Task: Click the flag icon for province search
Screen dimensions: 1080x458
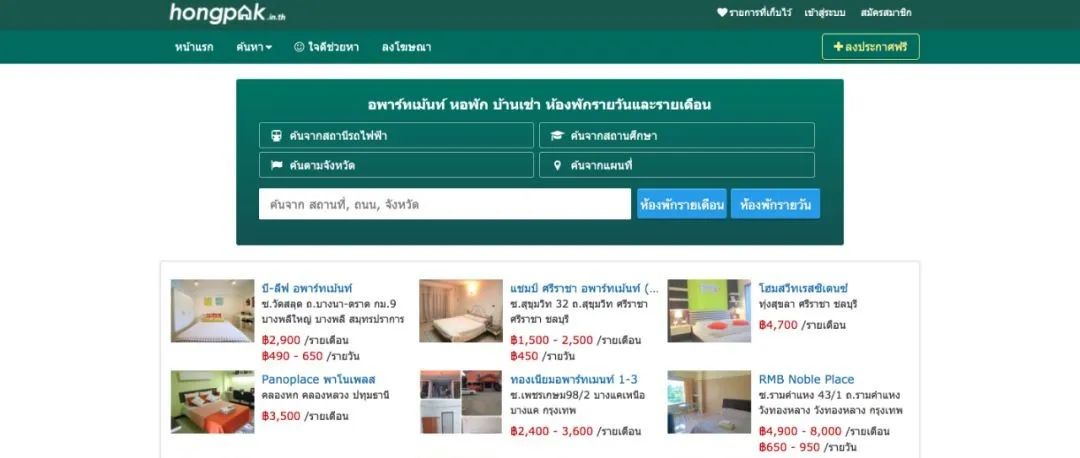Action: 276,165
